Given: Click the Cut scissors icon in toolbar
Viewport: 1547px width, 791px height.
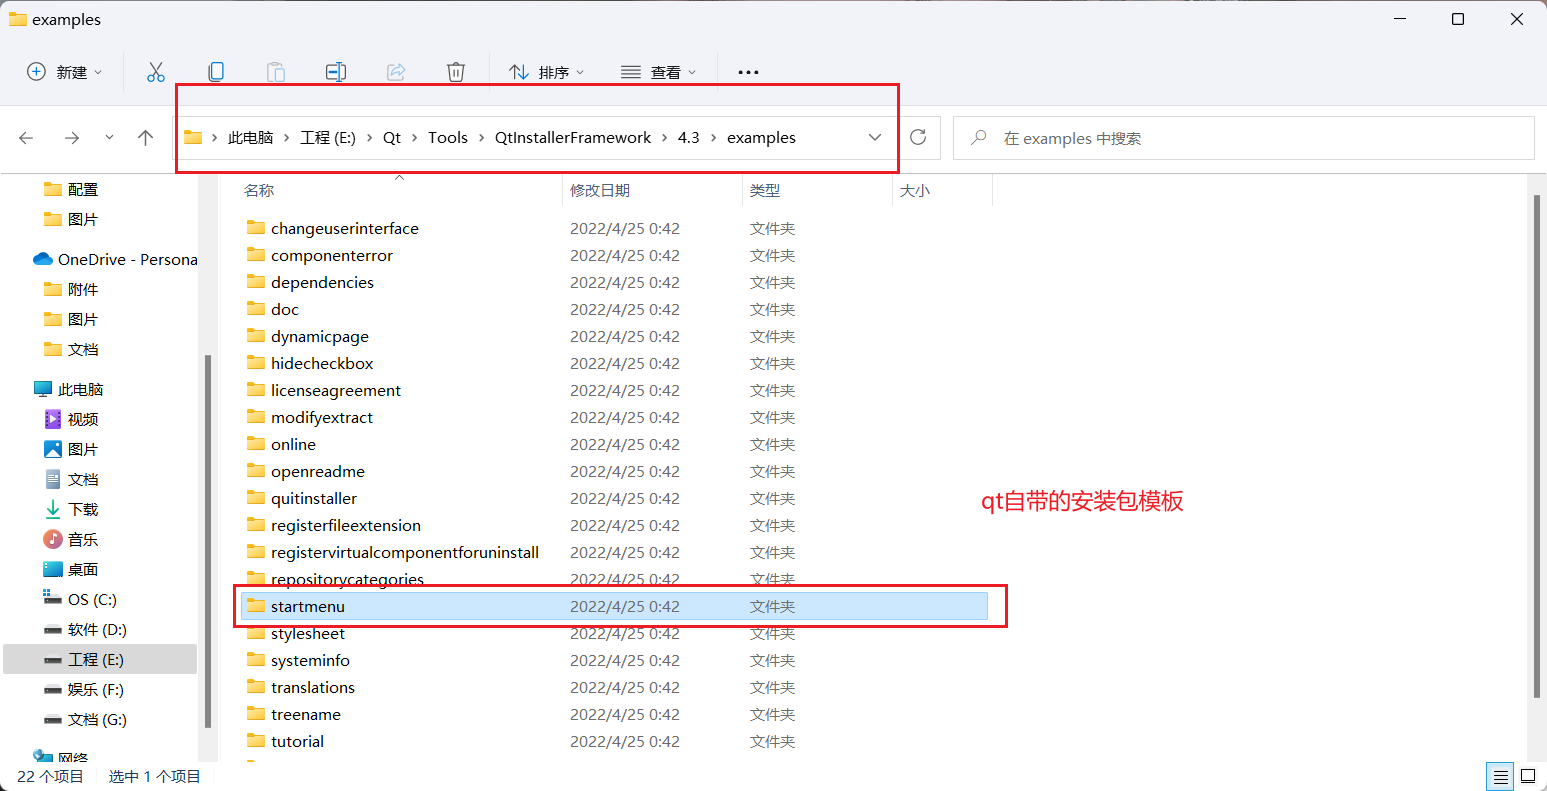Looking at the screenshot, I should pyautogui.click(x=155, y=72).
